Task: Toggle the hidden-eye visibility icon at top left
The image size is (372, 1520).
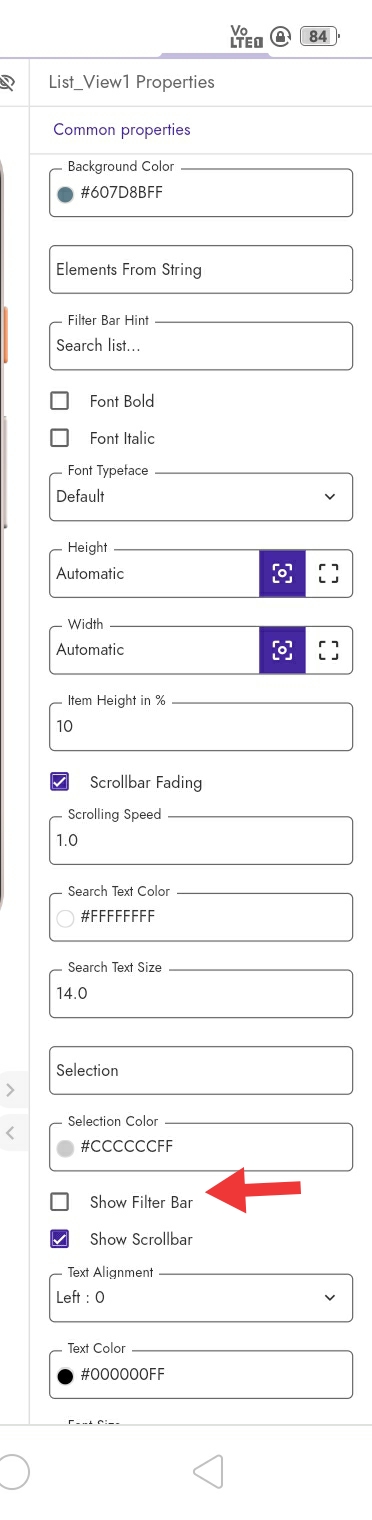Action: point(7,82)
